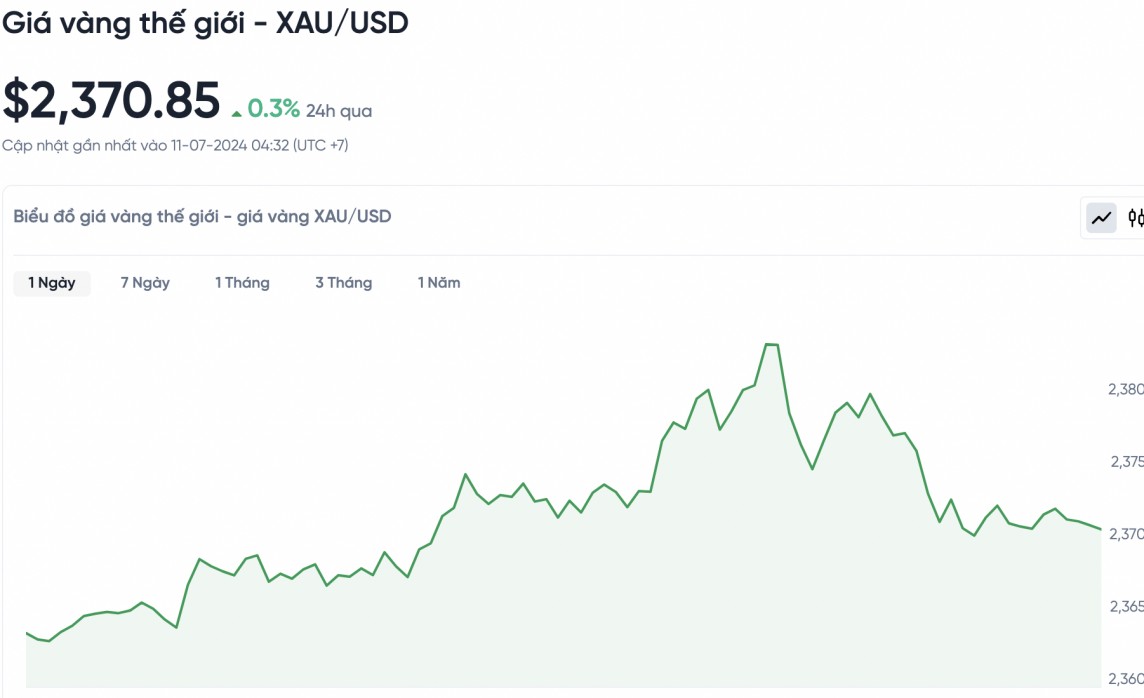The width and height of the screenshot is (1144, 698).
Task: Click the green up-triangle price change icon
Action: (237, 112)
